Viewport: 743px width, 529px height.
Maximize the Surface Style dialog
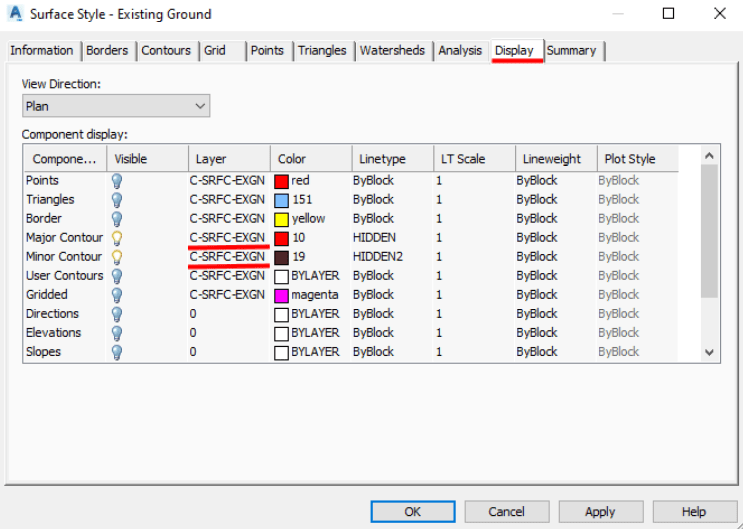pos(668,14)
